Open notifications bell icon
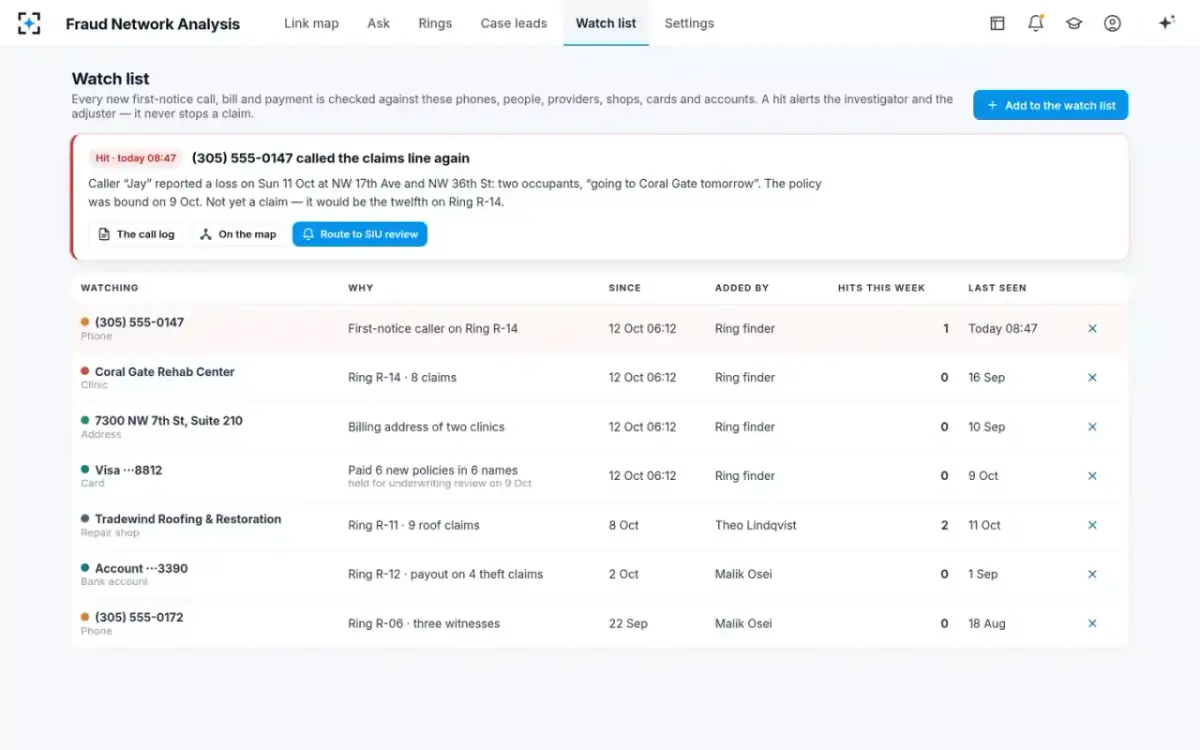 [x=1036, y=23]
